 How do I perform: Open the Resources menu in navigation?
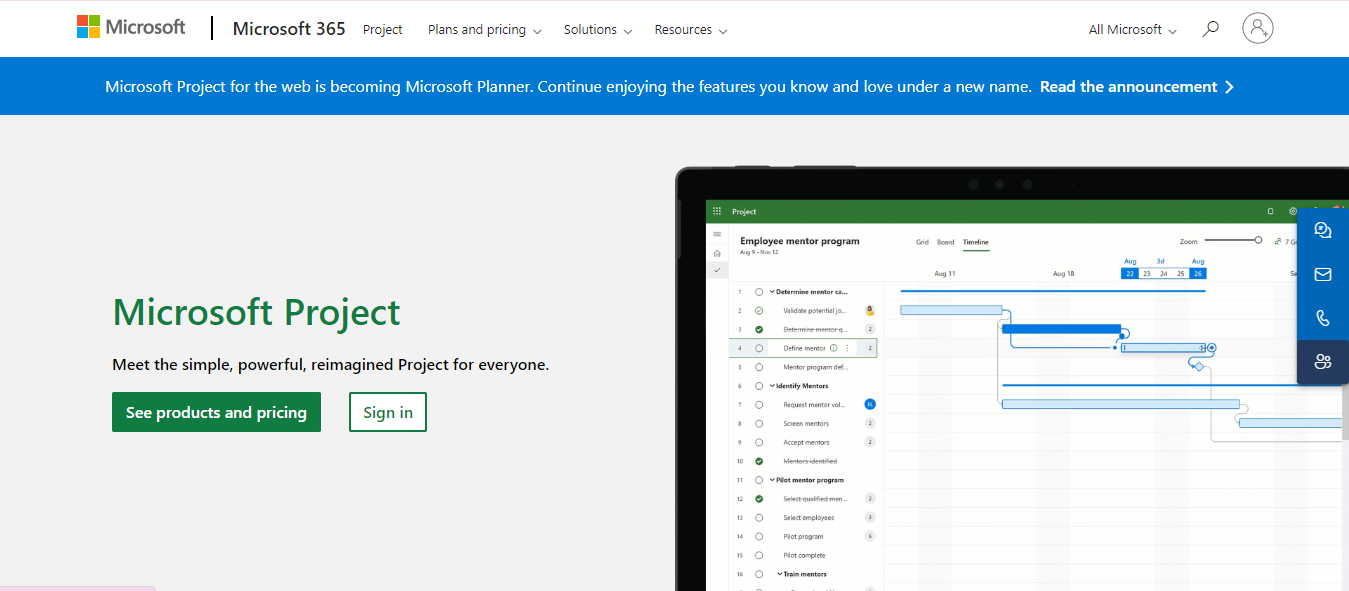(690, 30)
